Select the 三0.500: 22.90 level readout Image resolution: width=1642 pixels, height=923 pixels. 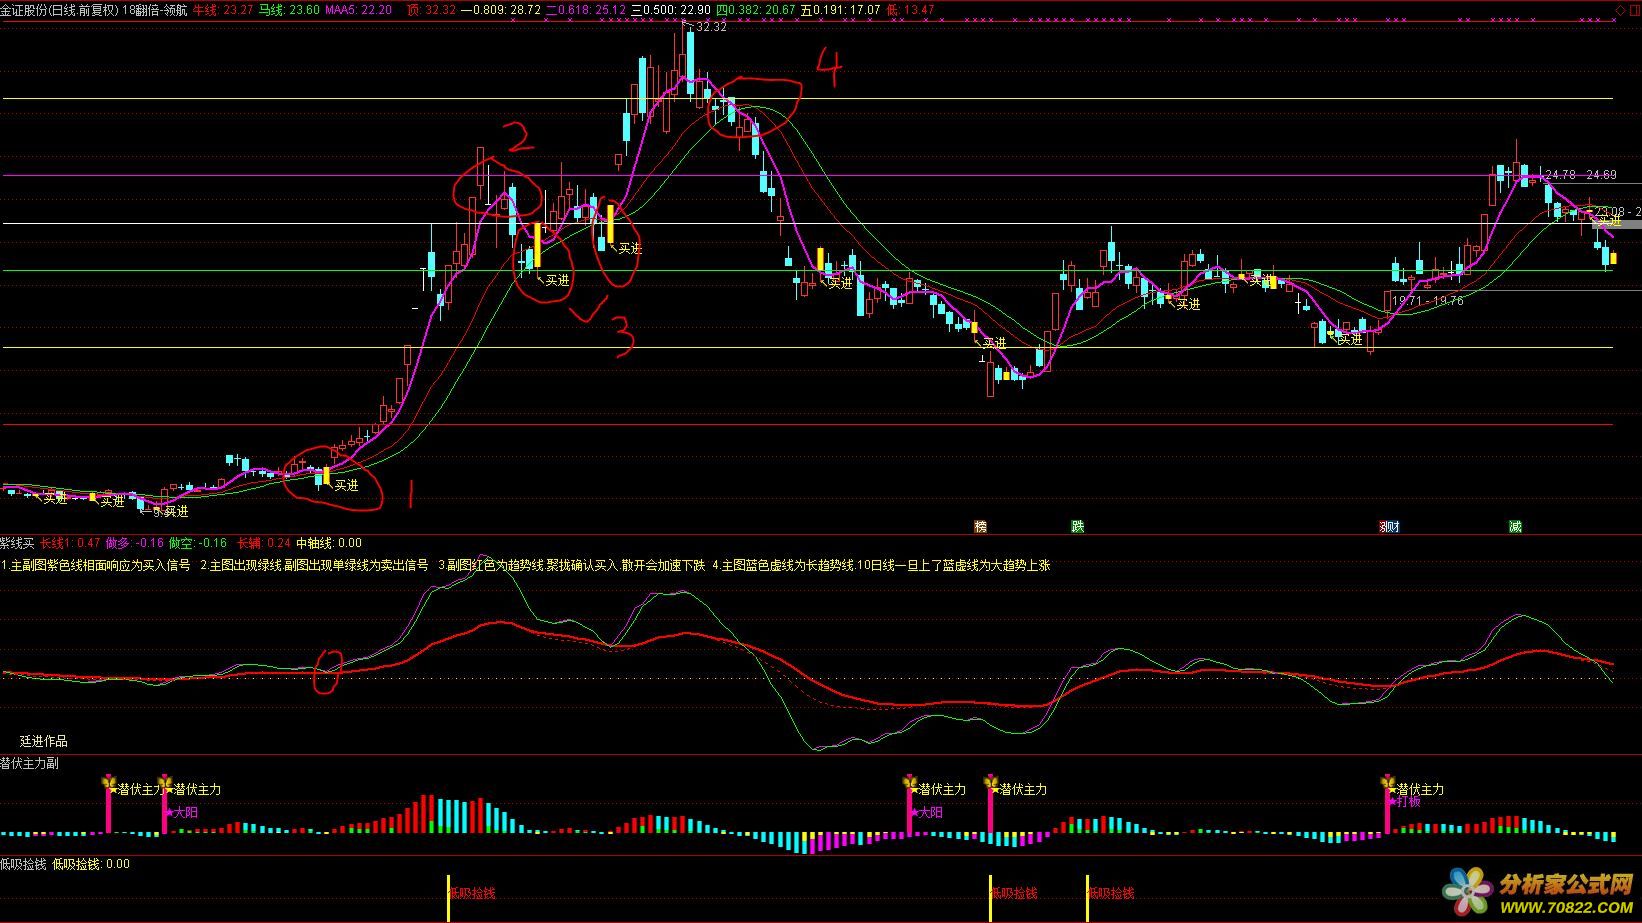671,9
